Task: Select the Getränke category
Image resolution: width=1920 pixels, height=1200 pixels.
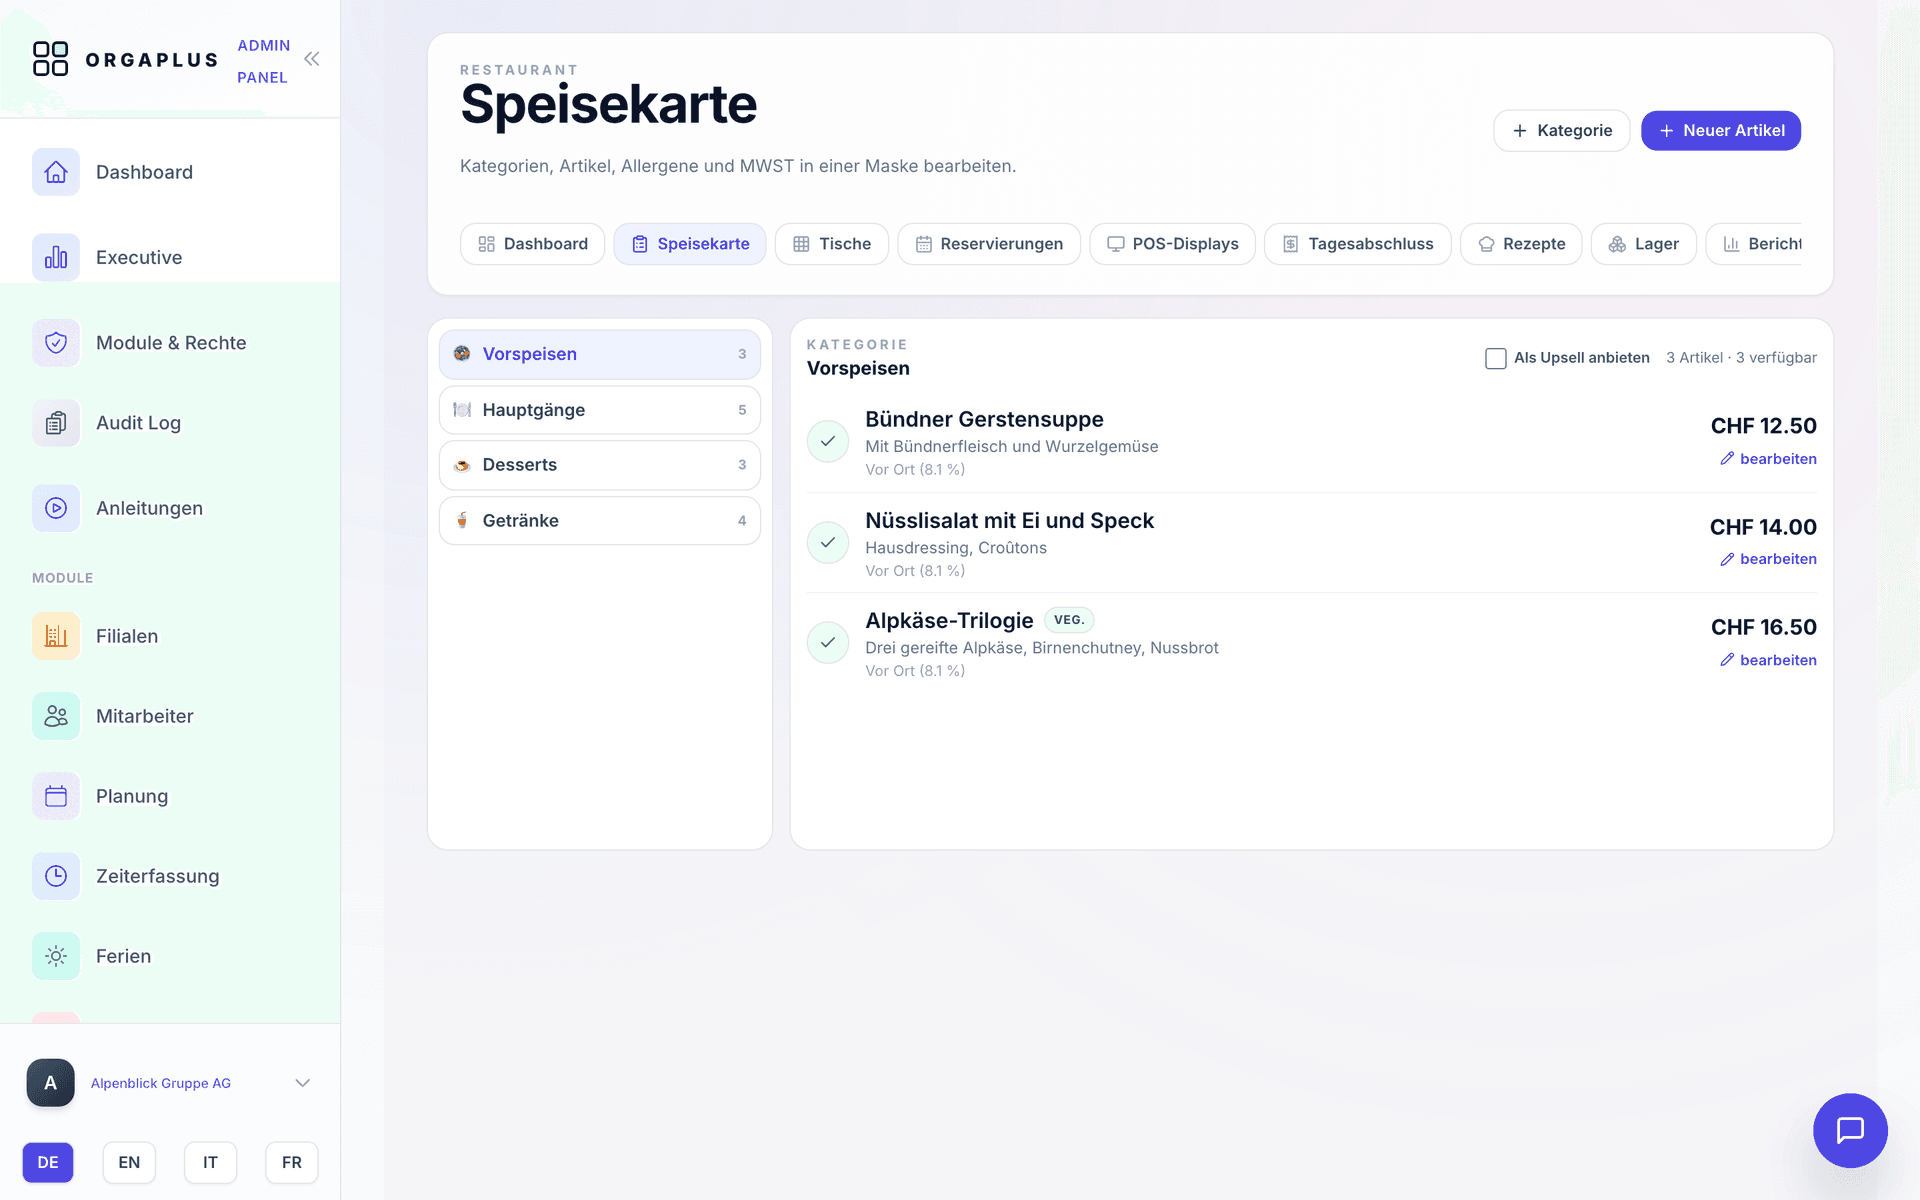Action: point(600,521)
